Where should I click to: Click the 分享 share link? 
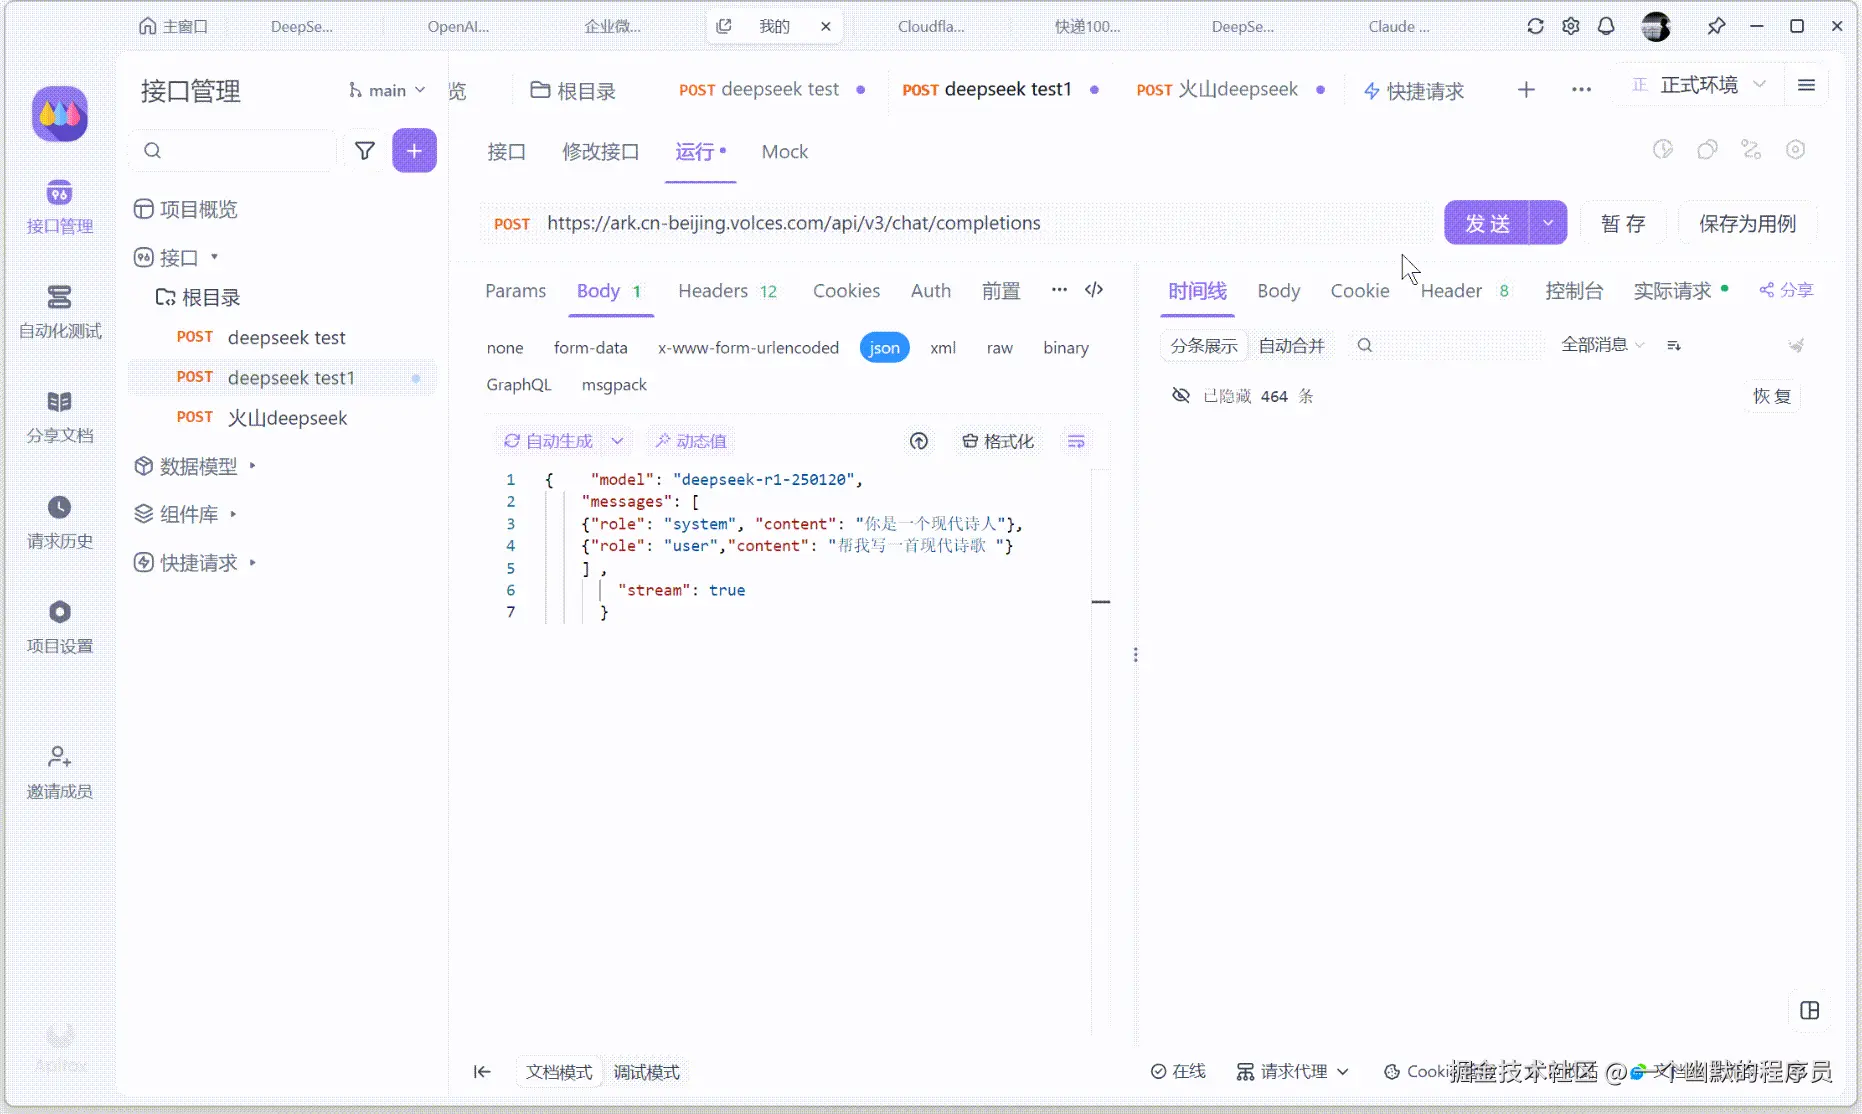1786,290
